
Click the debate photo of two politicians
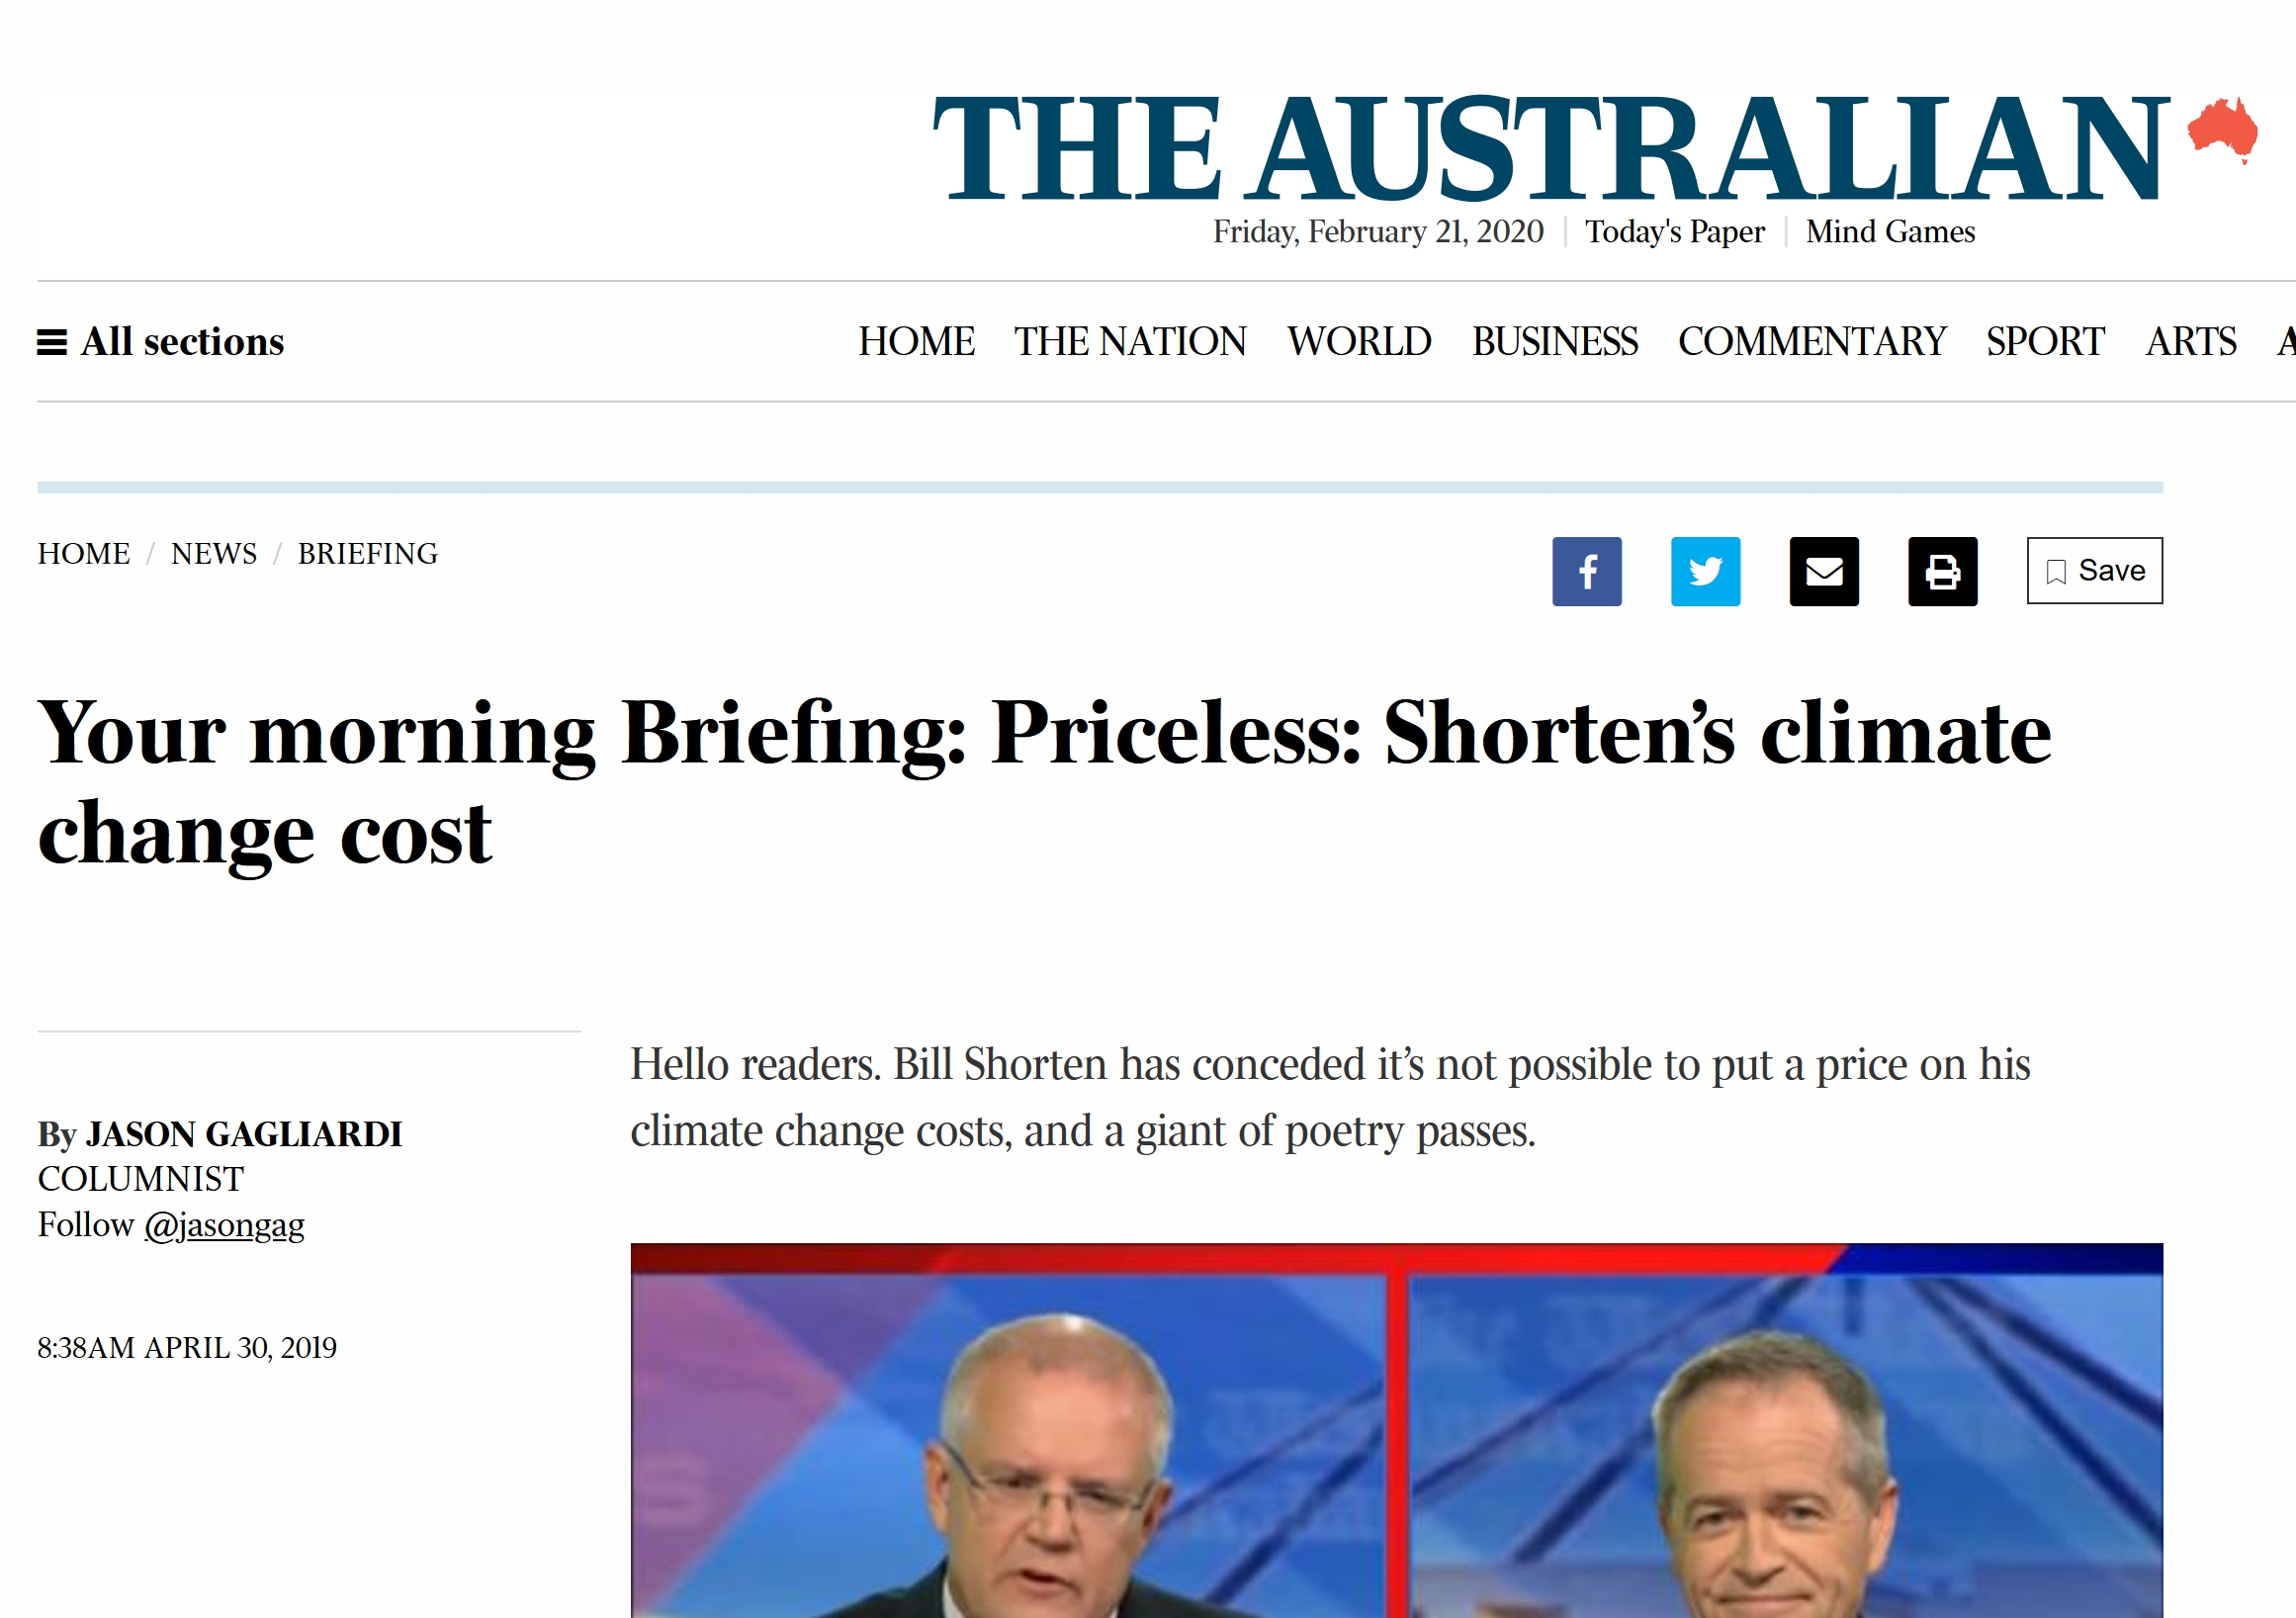click(x=1396, y=1430)
